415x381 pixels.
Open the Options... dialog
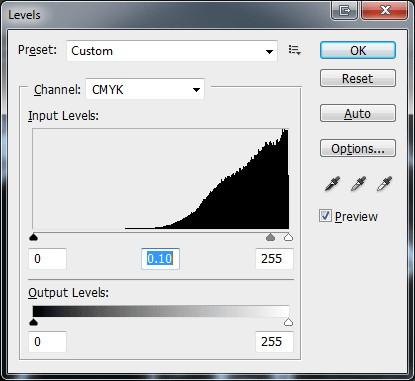tap(358, 148)
